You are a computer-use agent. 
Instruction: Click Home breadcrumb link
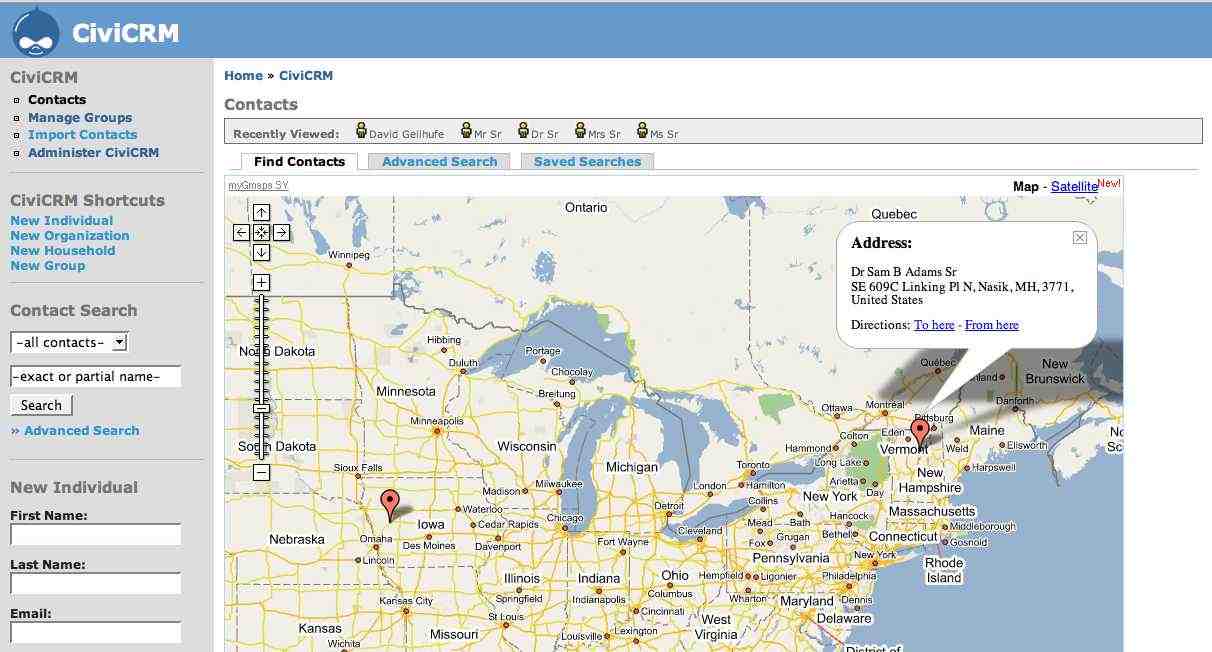(243, 76)
